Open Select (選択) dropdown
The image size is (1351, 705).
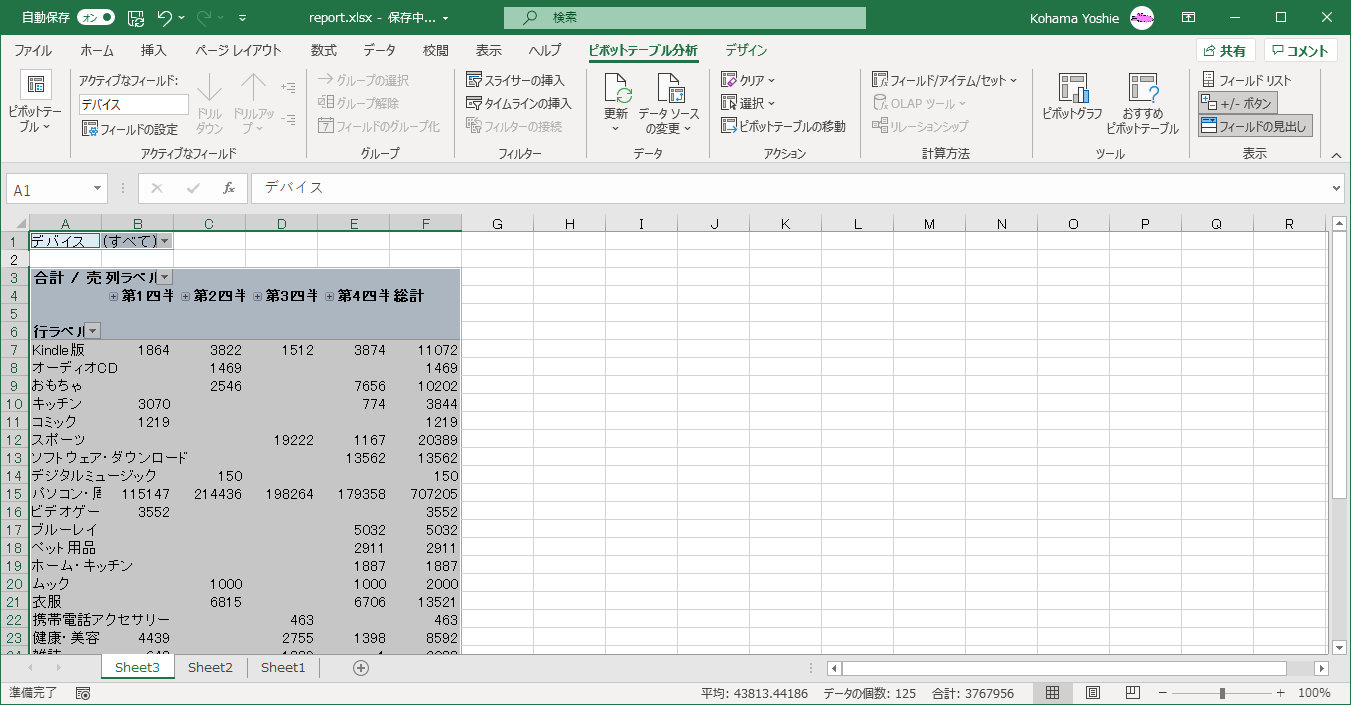pos(749,103)
